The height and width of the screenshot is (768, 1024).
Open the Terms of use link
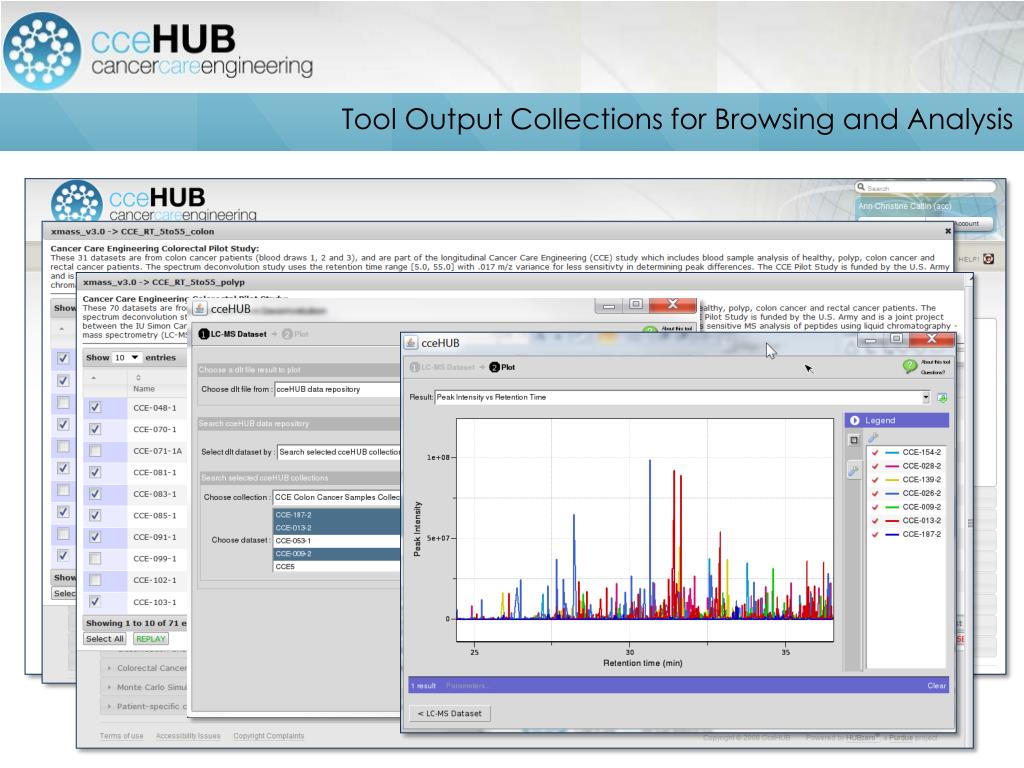(121, 736)
